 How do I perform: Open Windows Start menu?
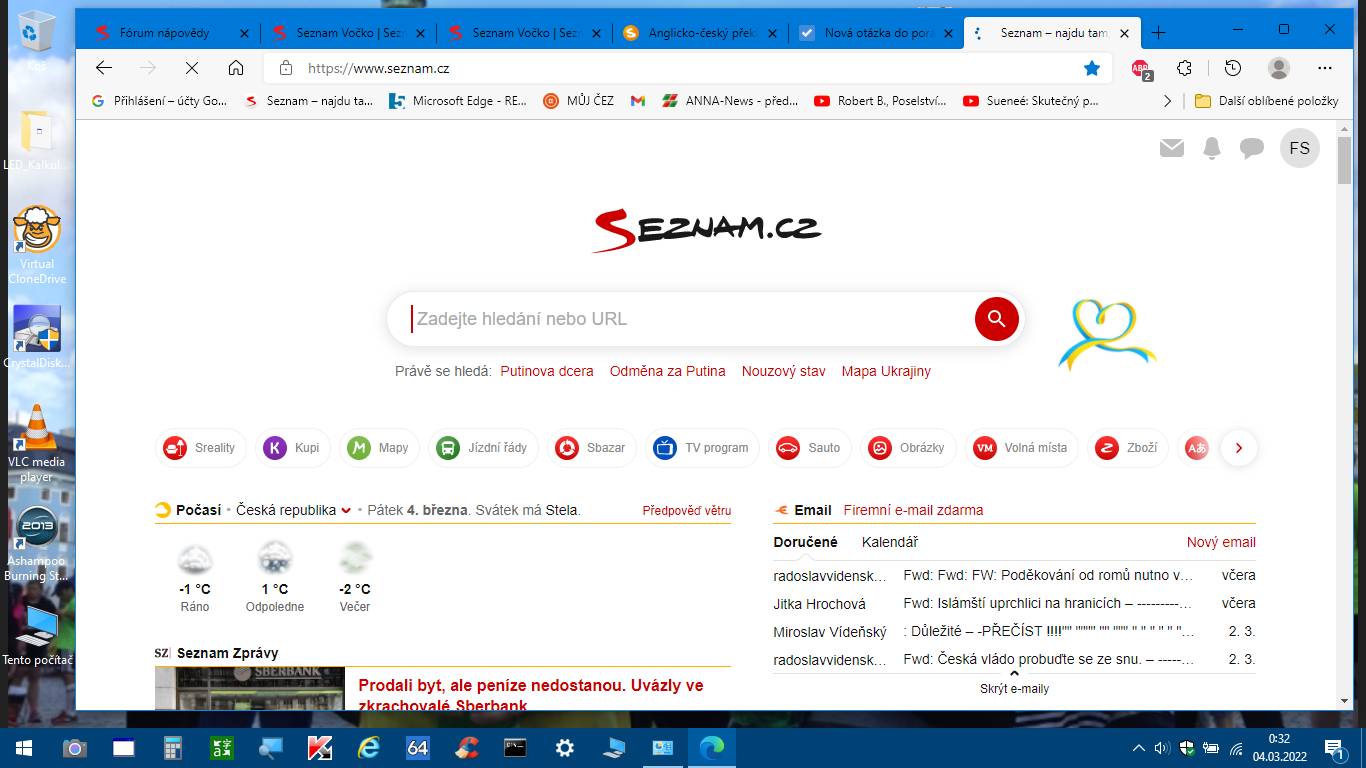coord(23,748)
